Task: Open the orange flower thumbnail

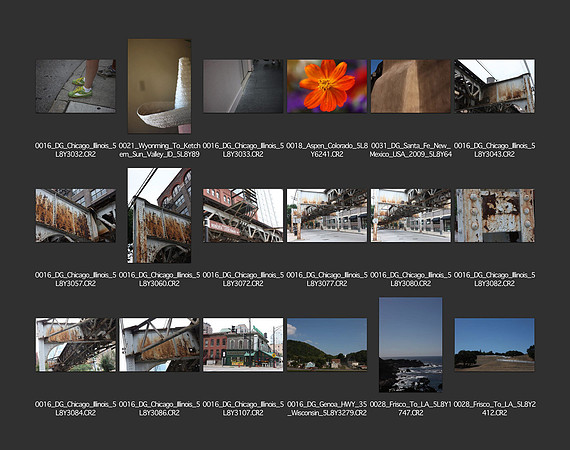Action: point(327,86)
